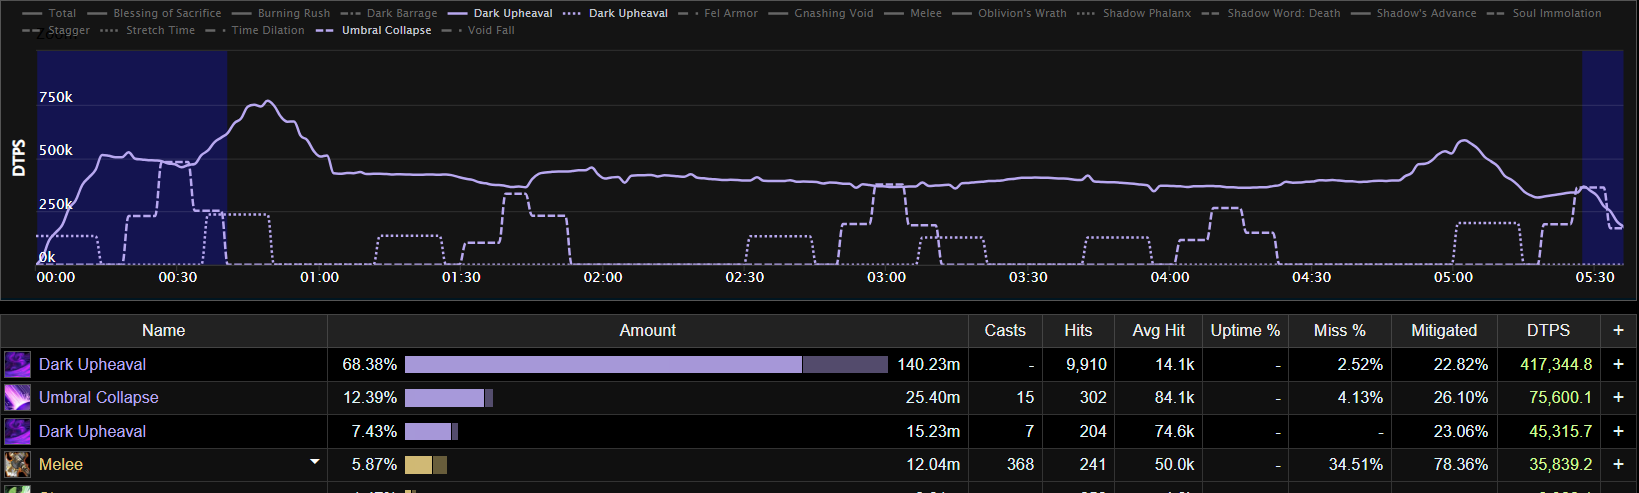1639x493 pixels.
Task: Click the 26.10% mitigated cell
Action: pos(1460,398)
